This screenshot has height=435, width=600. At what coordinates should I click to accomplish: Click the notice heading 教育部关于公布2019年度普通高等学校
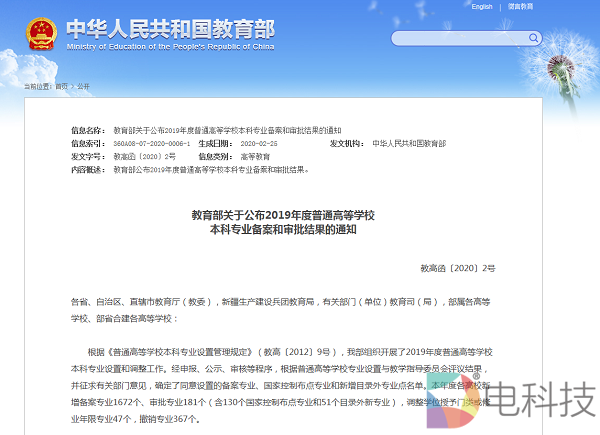coord(283,215)
